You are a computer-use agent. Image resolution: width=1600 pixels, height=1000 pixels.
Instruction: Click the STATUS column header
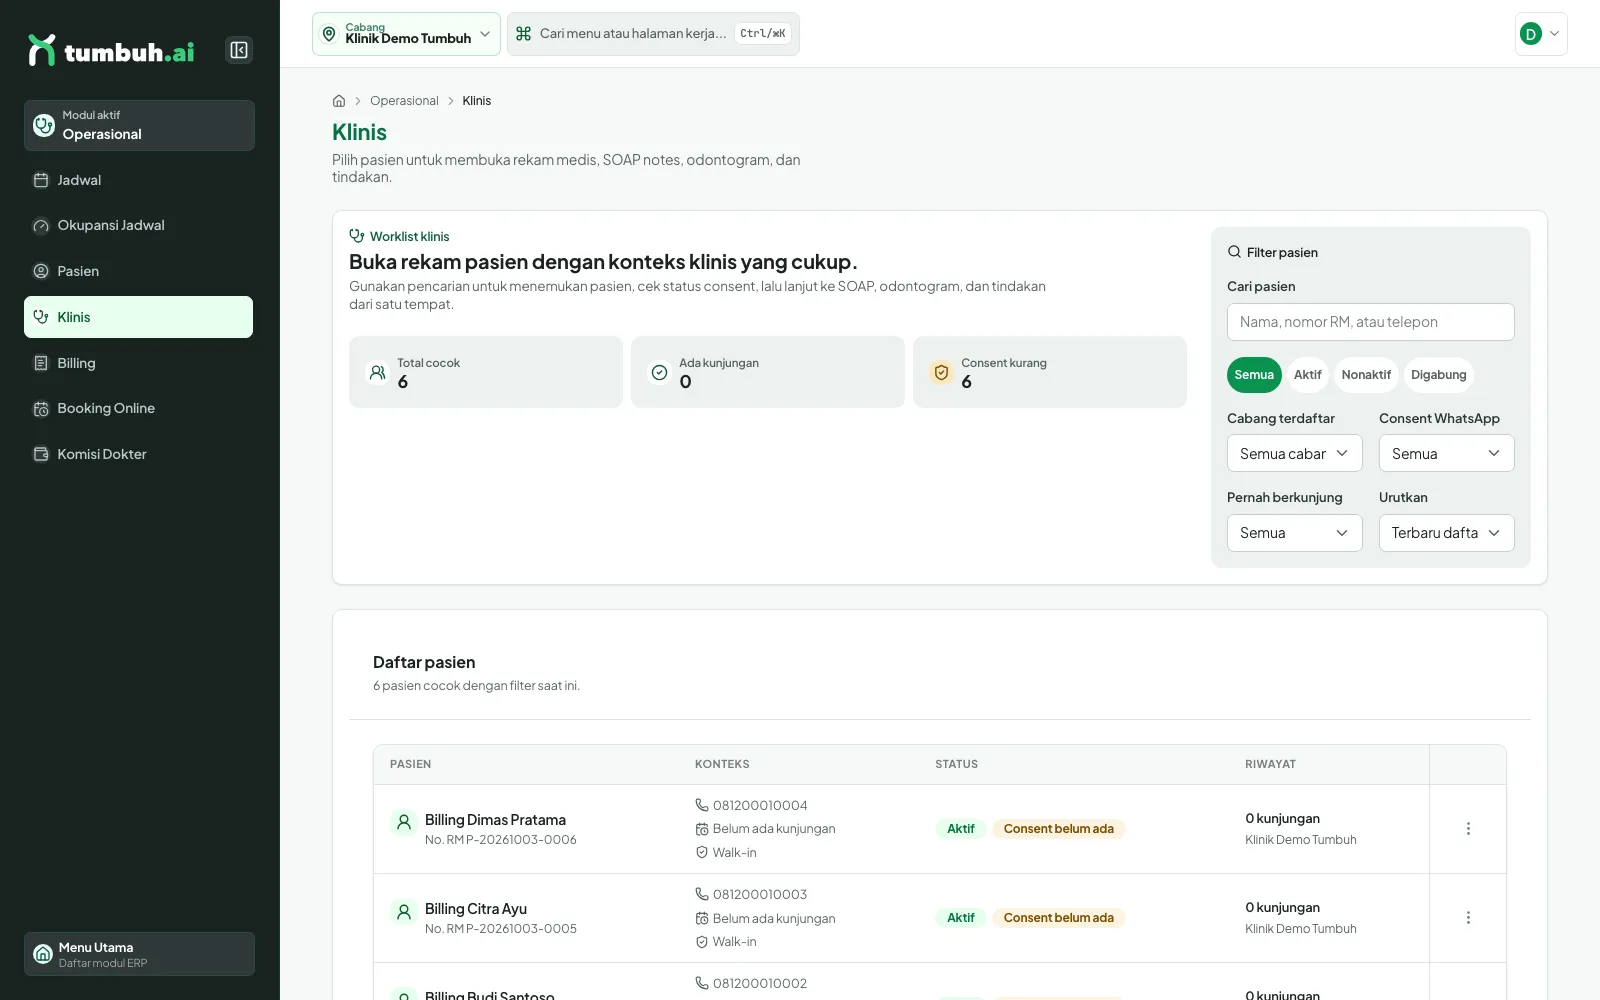[957, 764]
